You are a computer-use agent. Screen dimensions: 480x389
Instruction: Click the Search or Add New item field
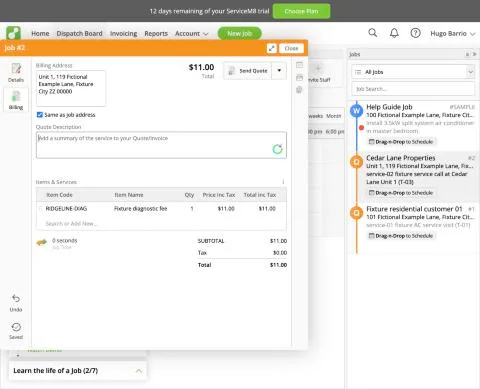pos(71,223)
